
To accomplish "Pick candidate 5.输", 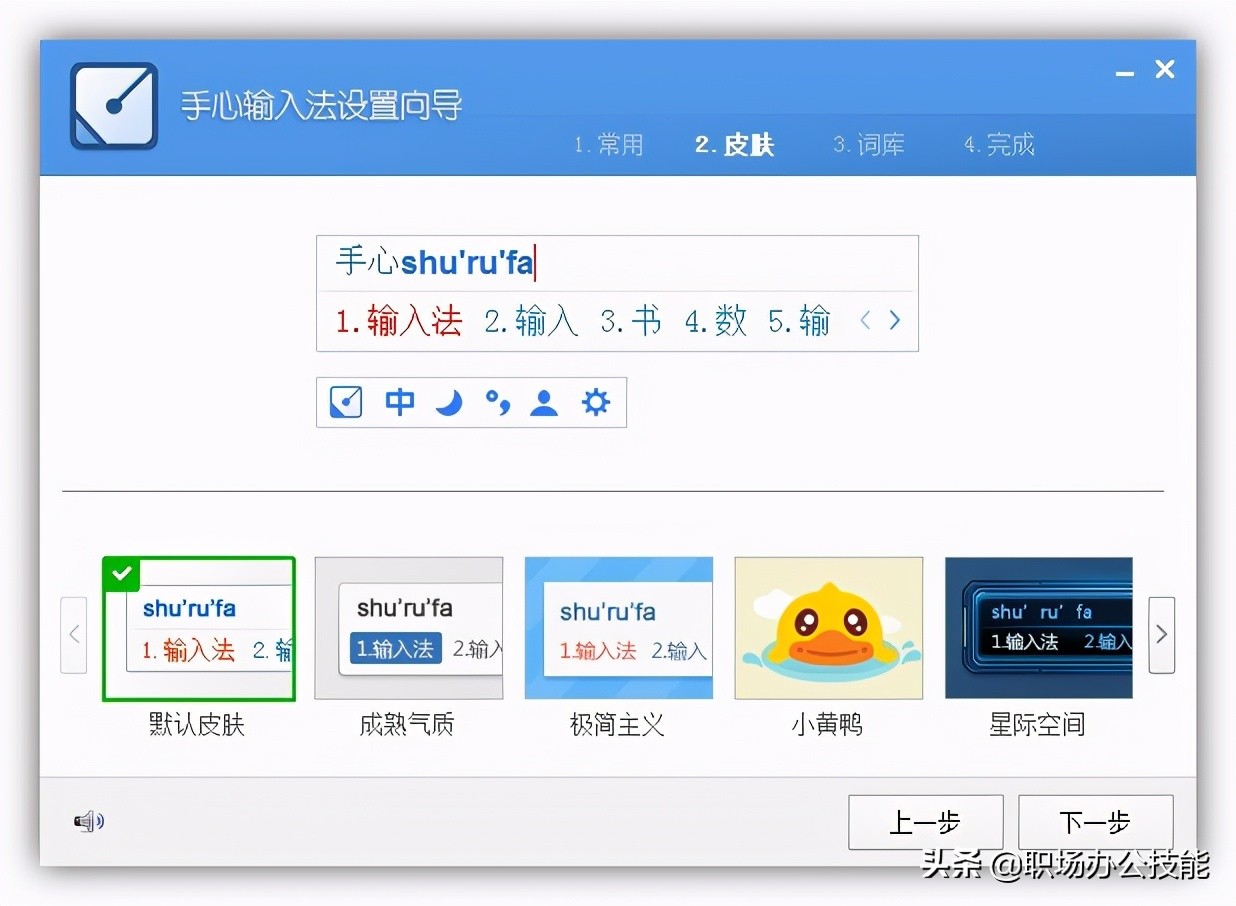I will (x=799, y=321).
